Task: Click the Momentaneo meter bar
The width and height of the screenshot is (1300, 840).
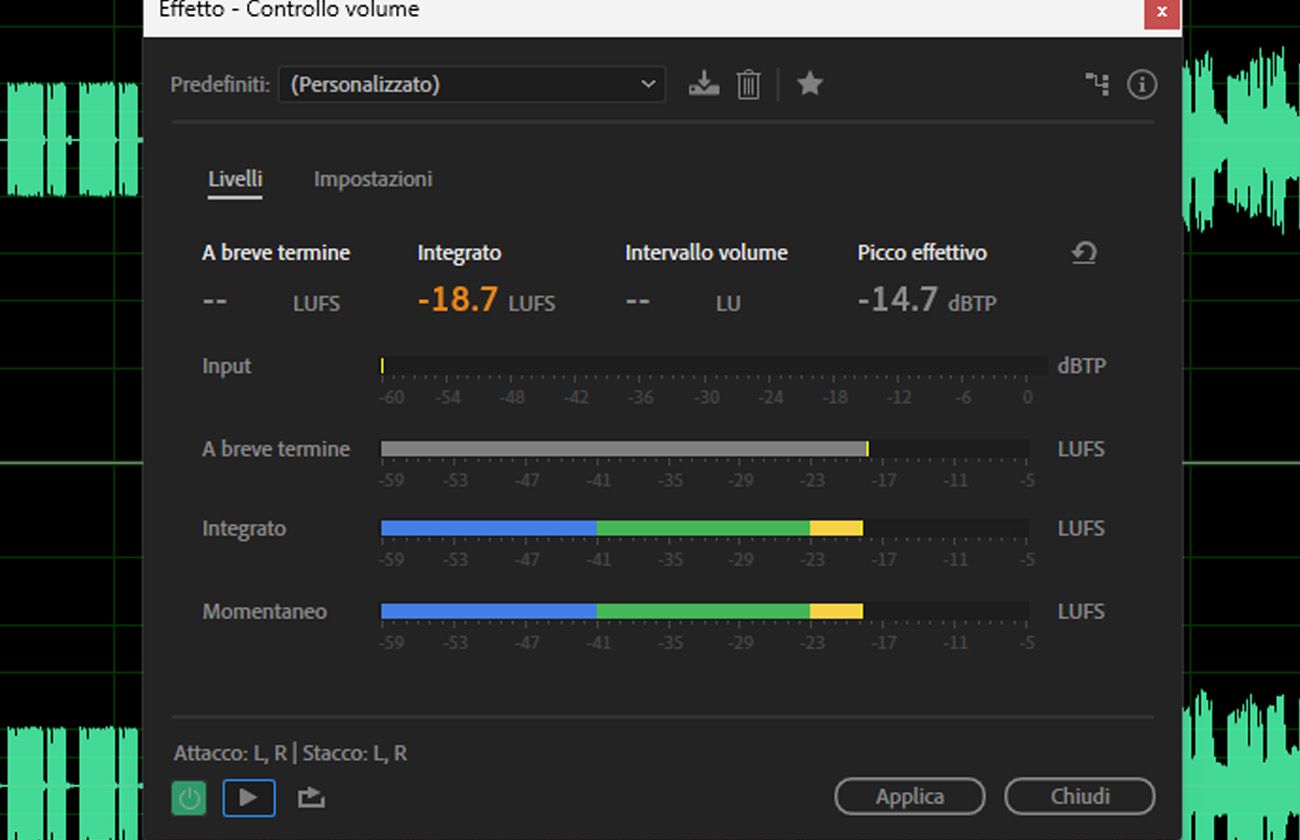Action: pos(700,610)
